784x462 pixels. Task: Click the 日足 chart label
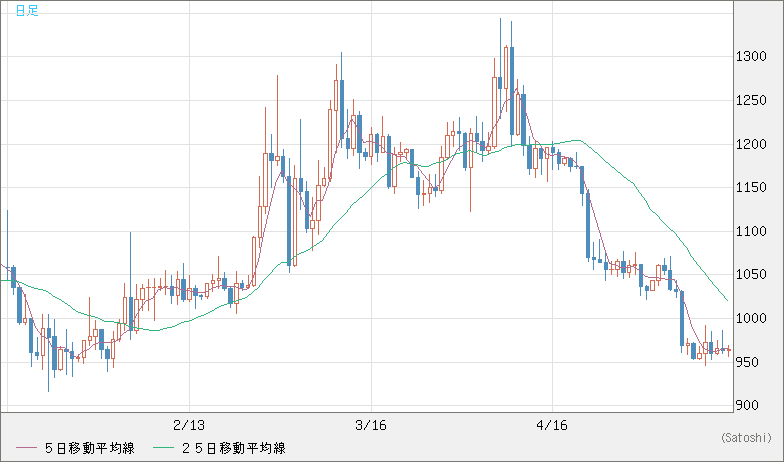pos(27,10)
